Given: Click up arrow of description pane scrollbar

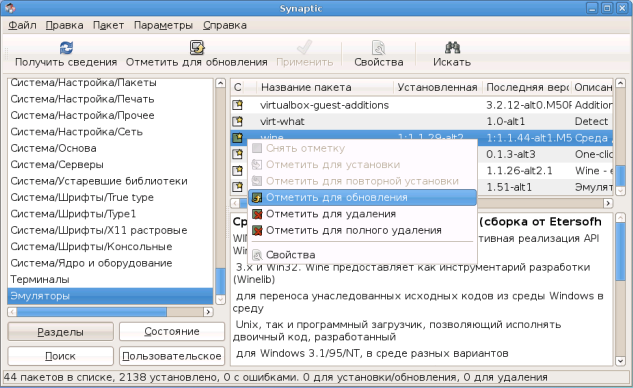Looking at the screenshot, I should [x=620, y=218].
